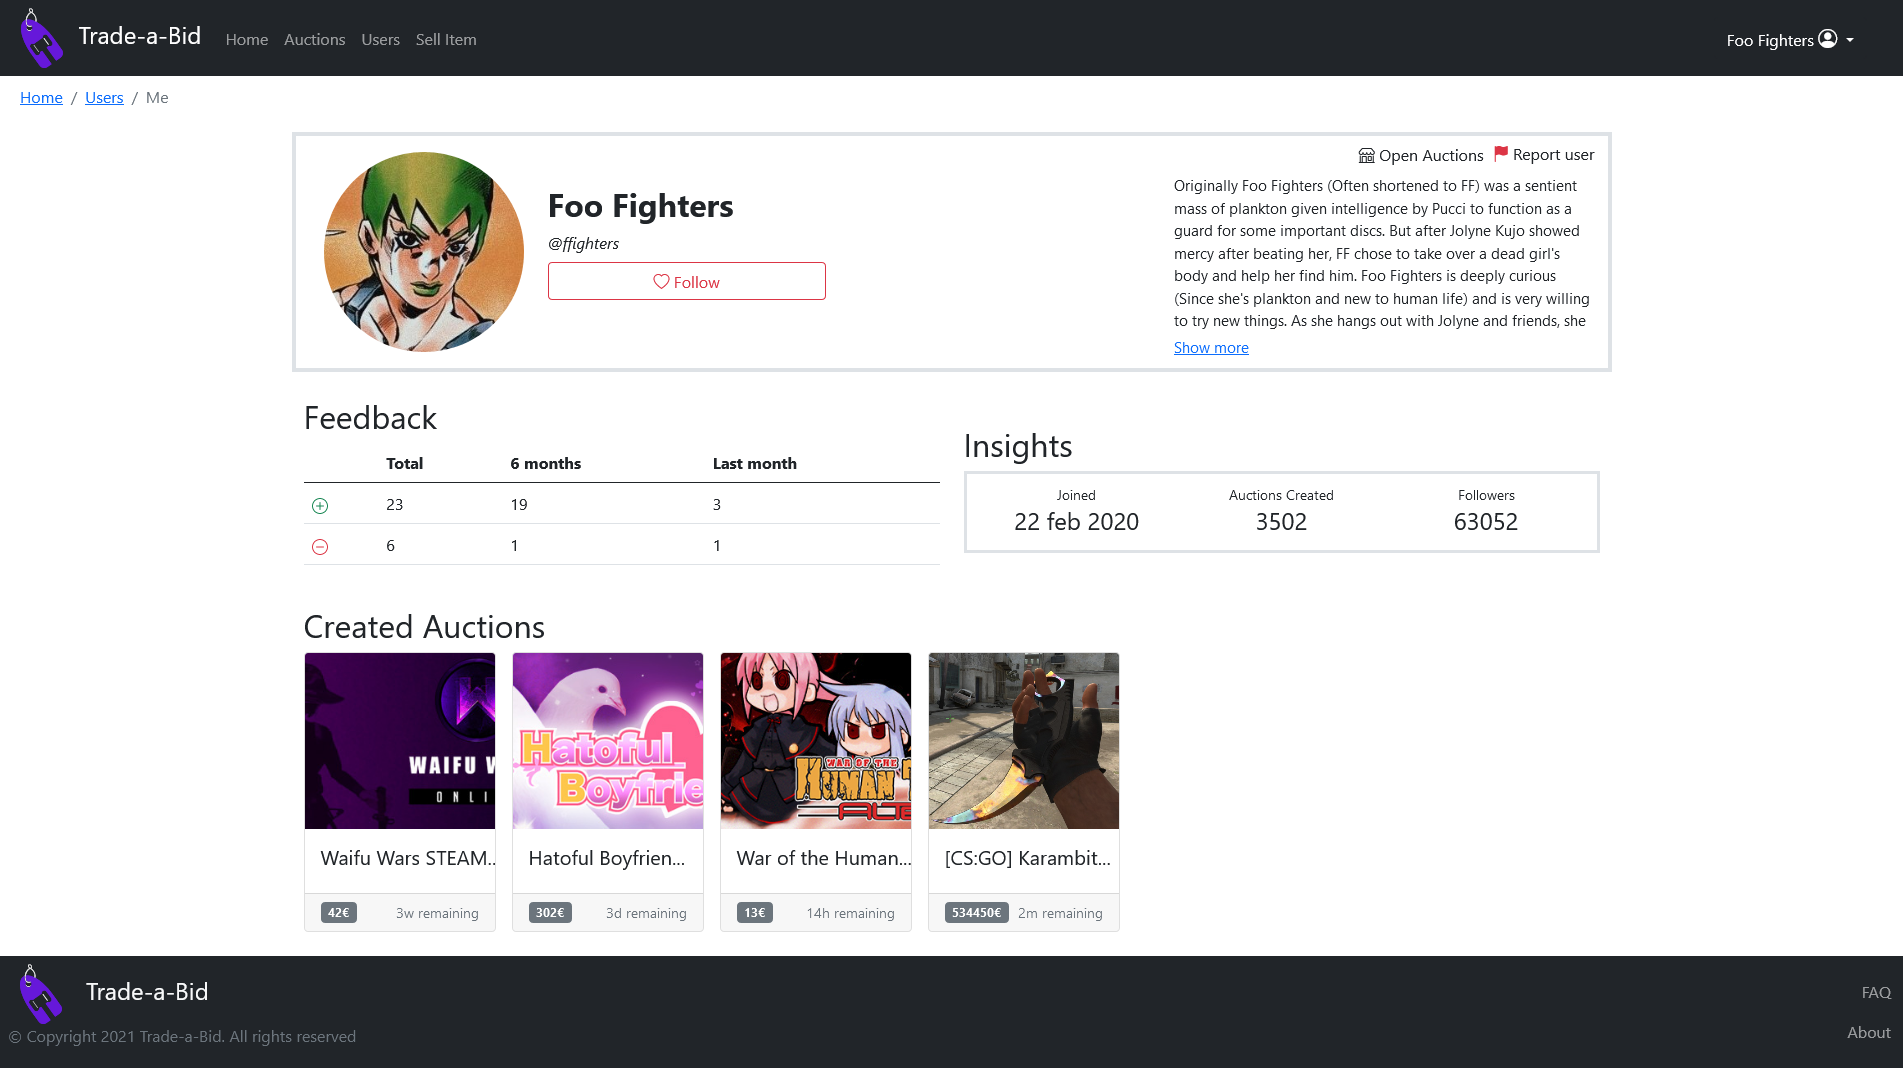Image resolution: width=1903 pixels, height=1068 pixels.
Task: Open the Sell Item nav item
Action: pos(446,39)
